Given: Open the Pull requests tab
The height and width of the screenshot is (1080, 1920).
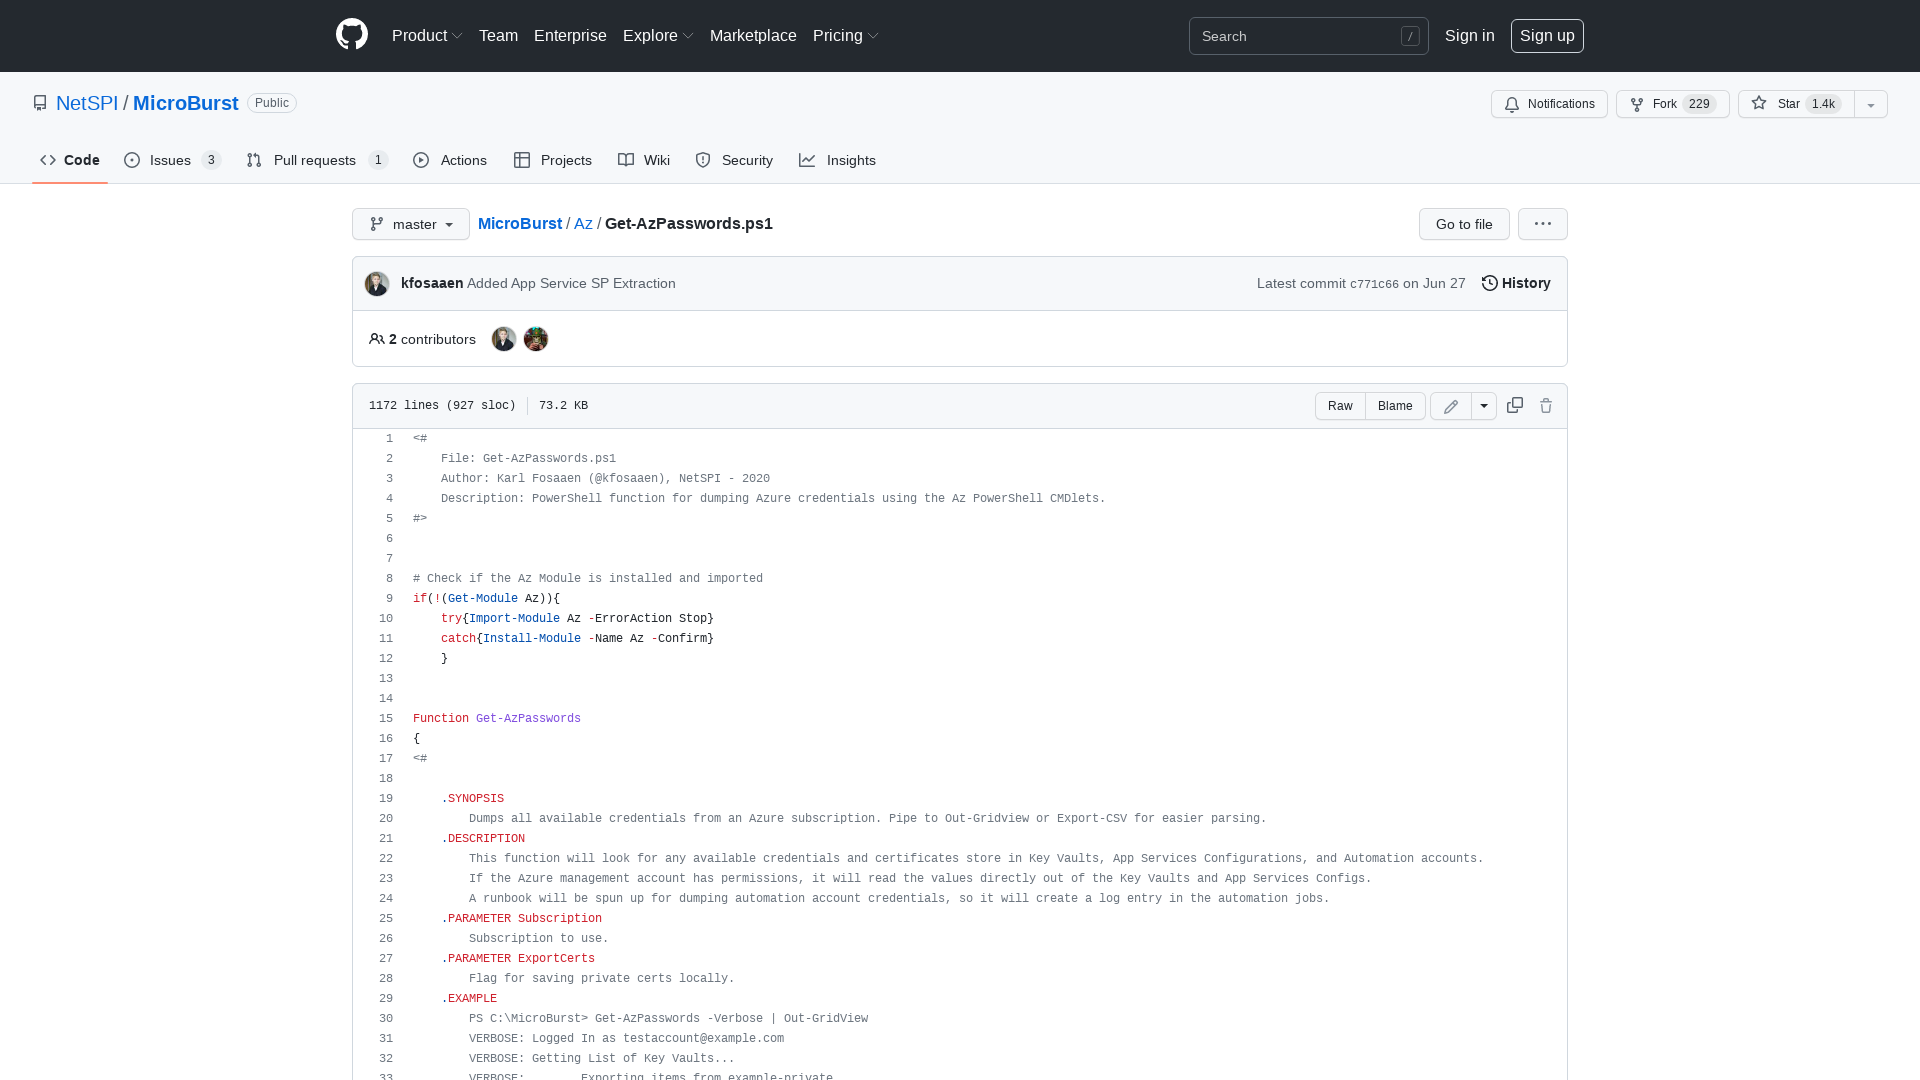Looking at the screenshot, I should (x=316, y=160).
